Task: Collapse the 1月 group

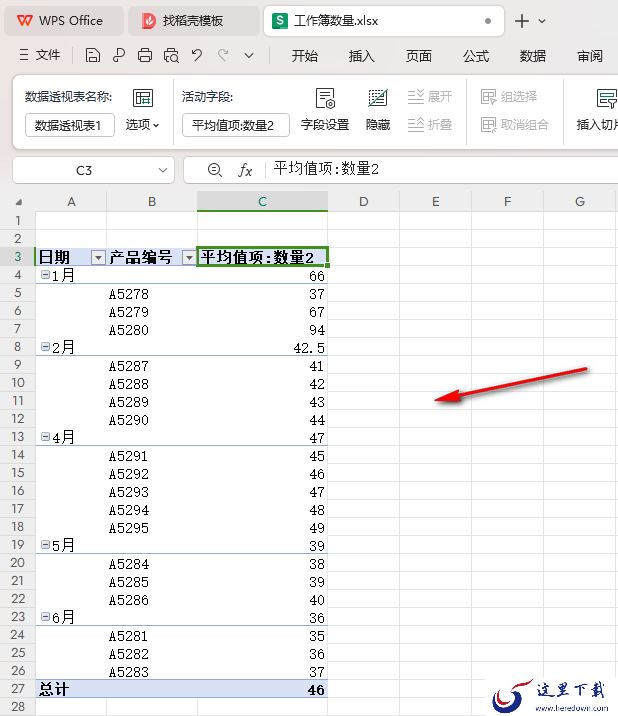Action: (x=45, y=274)
